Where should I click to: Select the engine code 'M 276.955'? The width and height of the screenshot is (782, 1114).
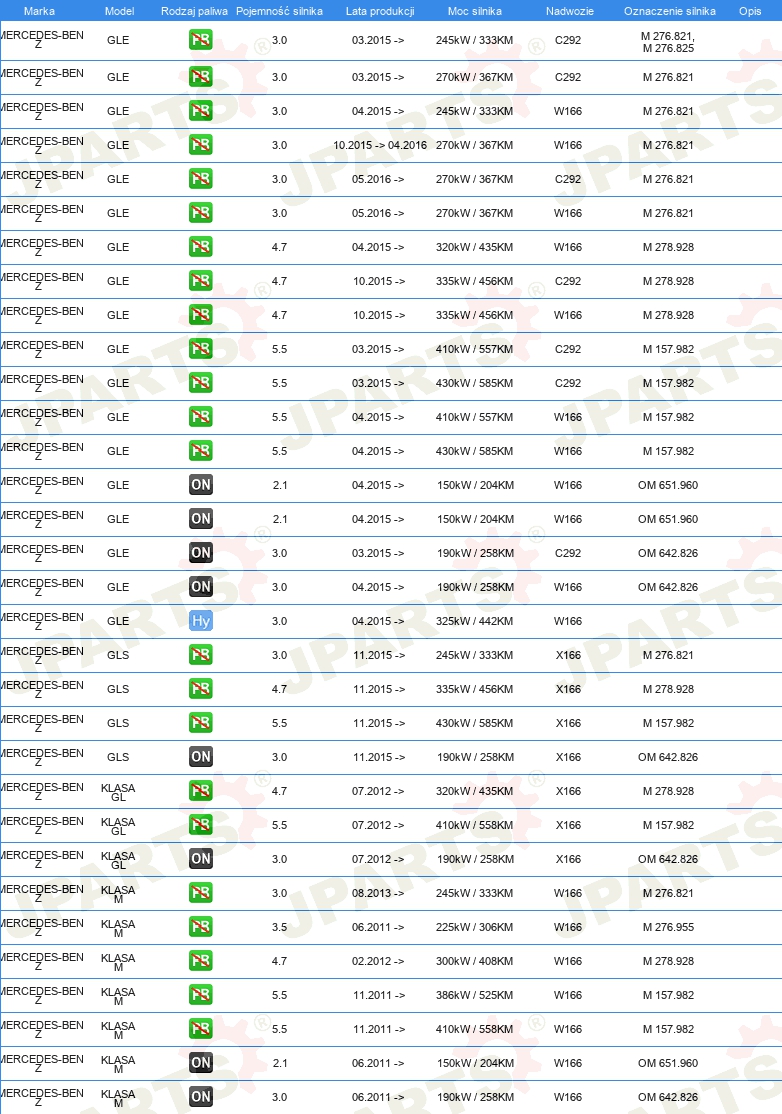[668, 927]
